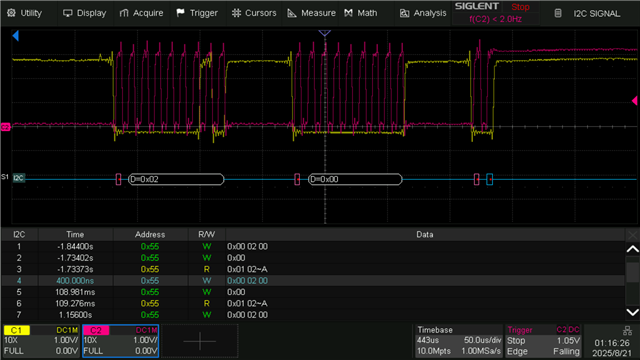640x360 pixels.
Task: Click the network status icon
Action: [627, 330]
